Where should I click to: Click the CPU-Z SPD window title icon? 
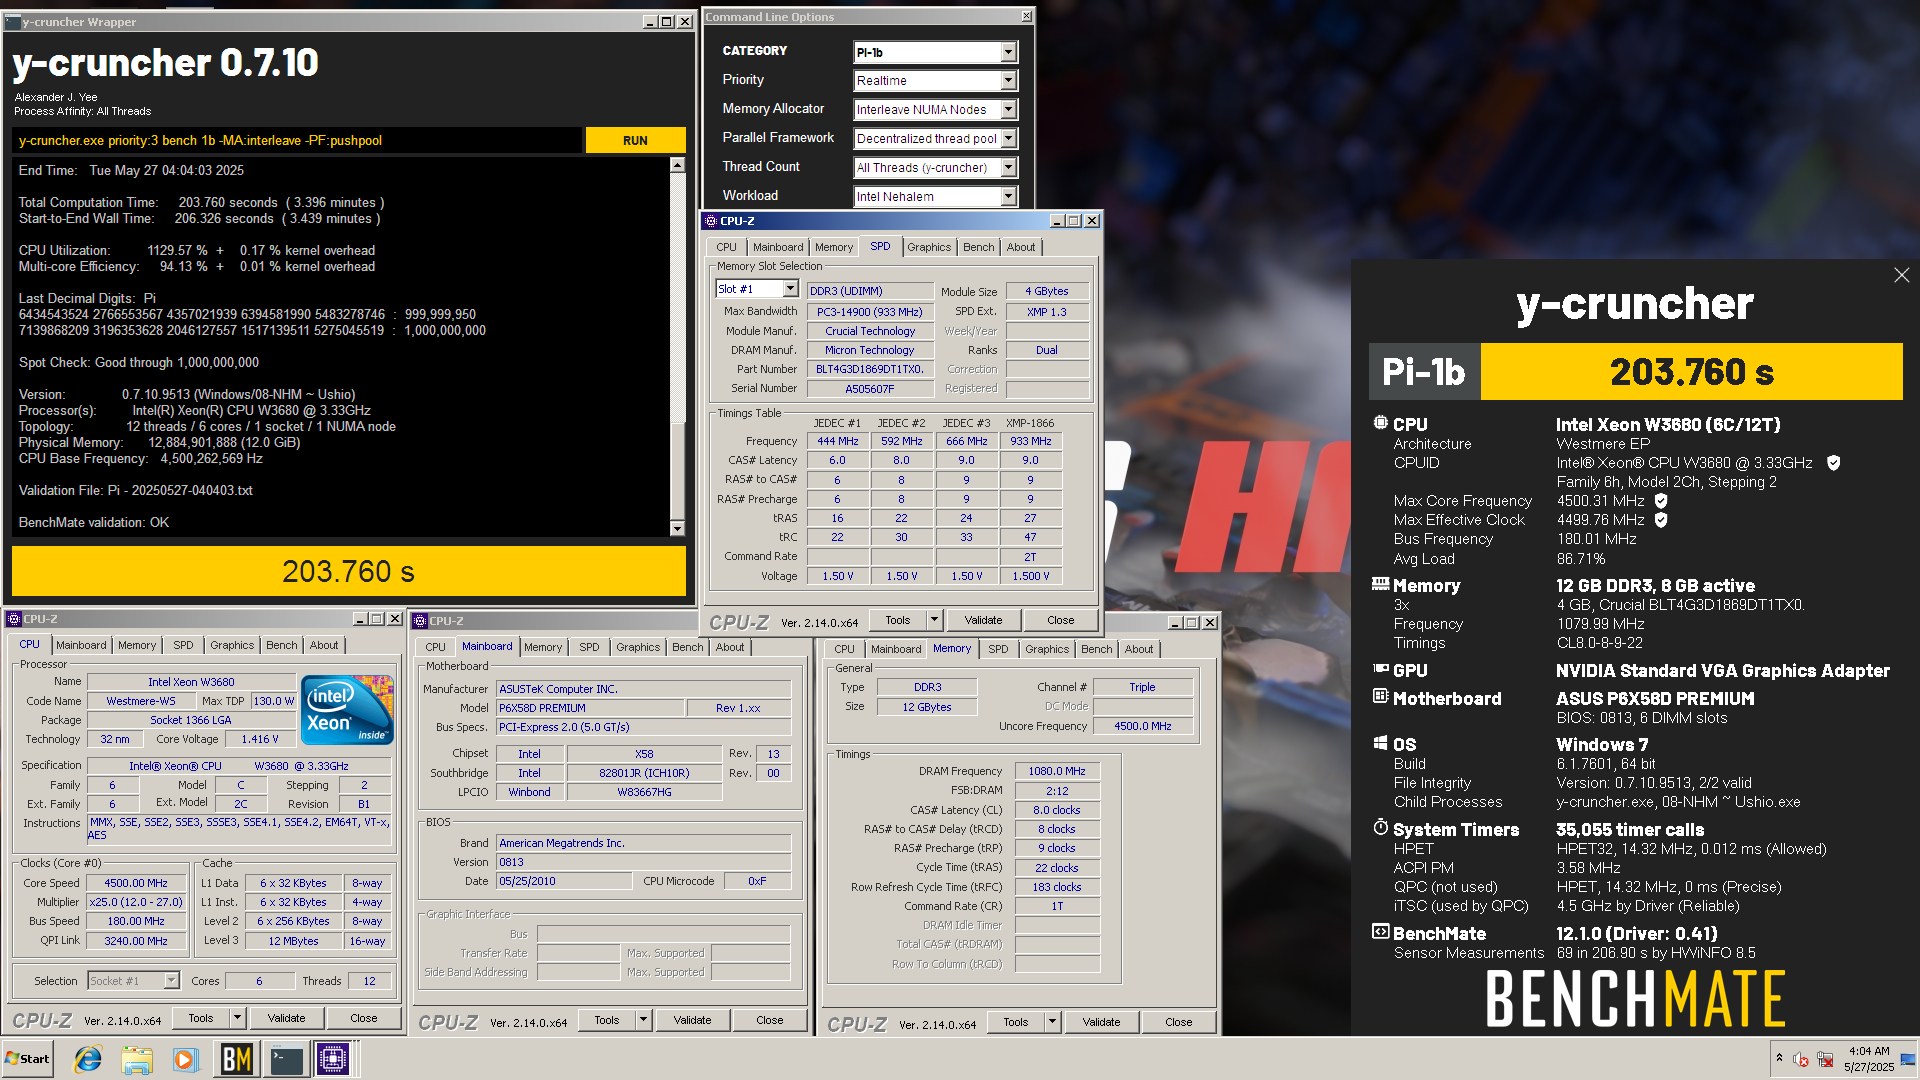pyautogui.click(x=710, y=221)
